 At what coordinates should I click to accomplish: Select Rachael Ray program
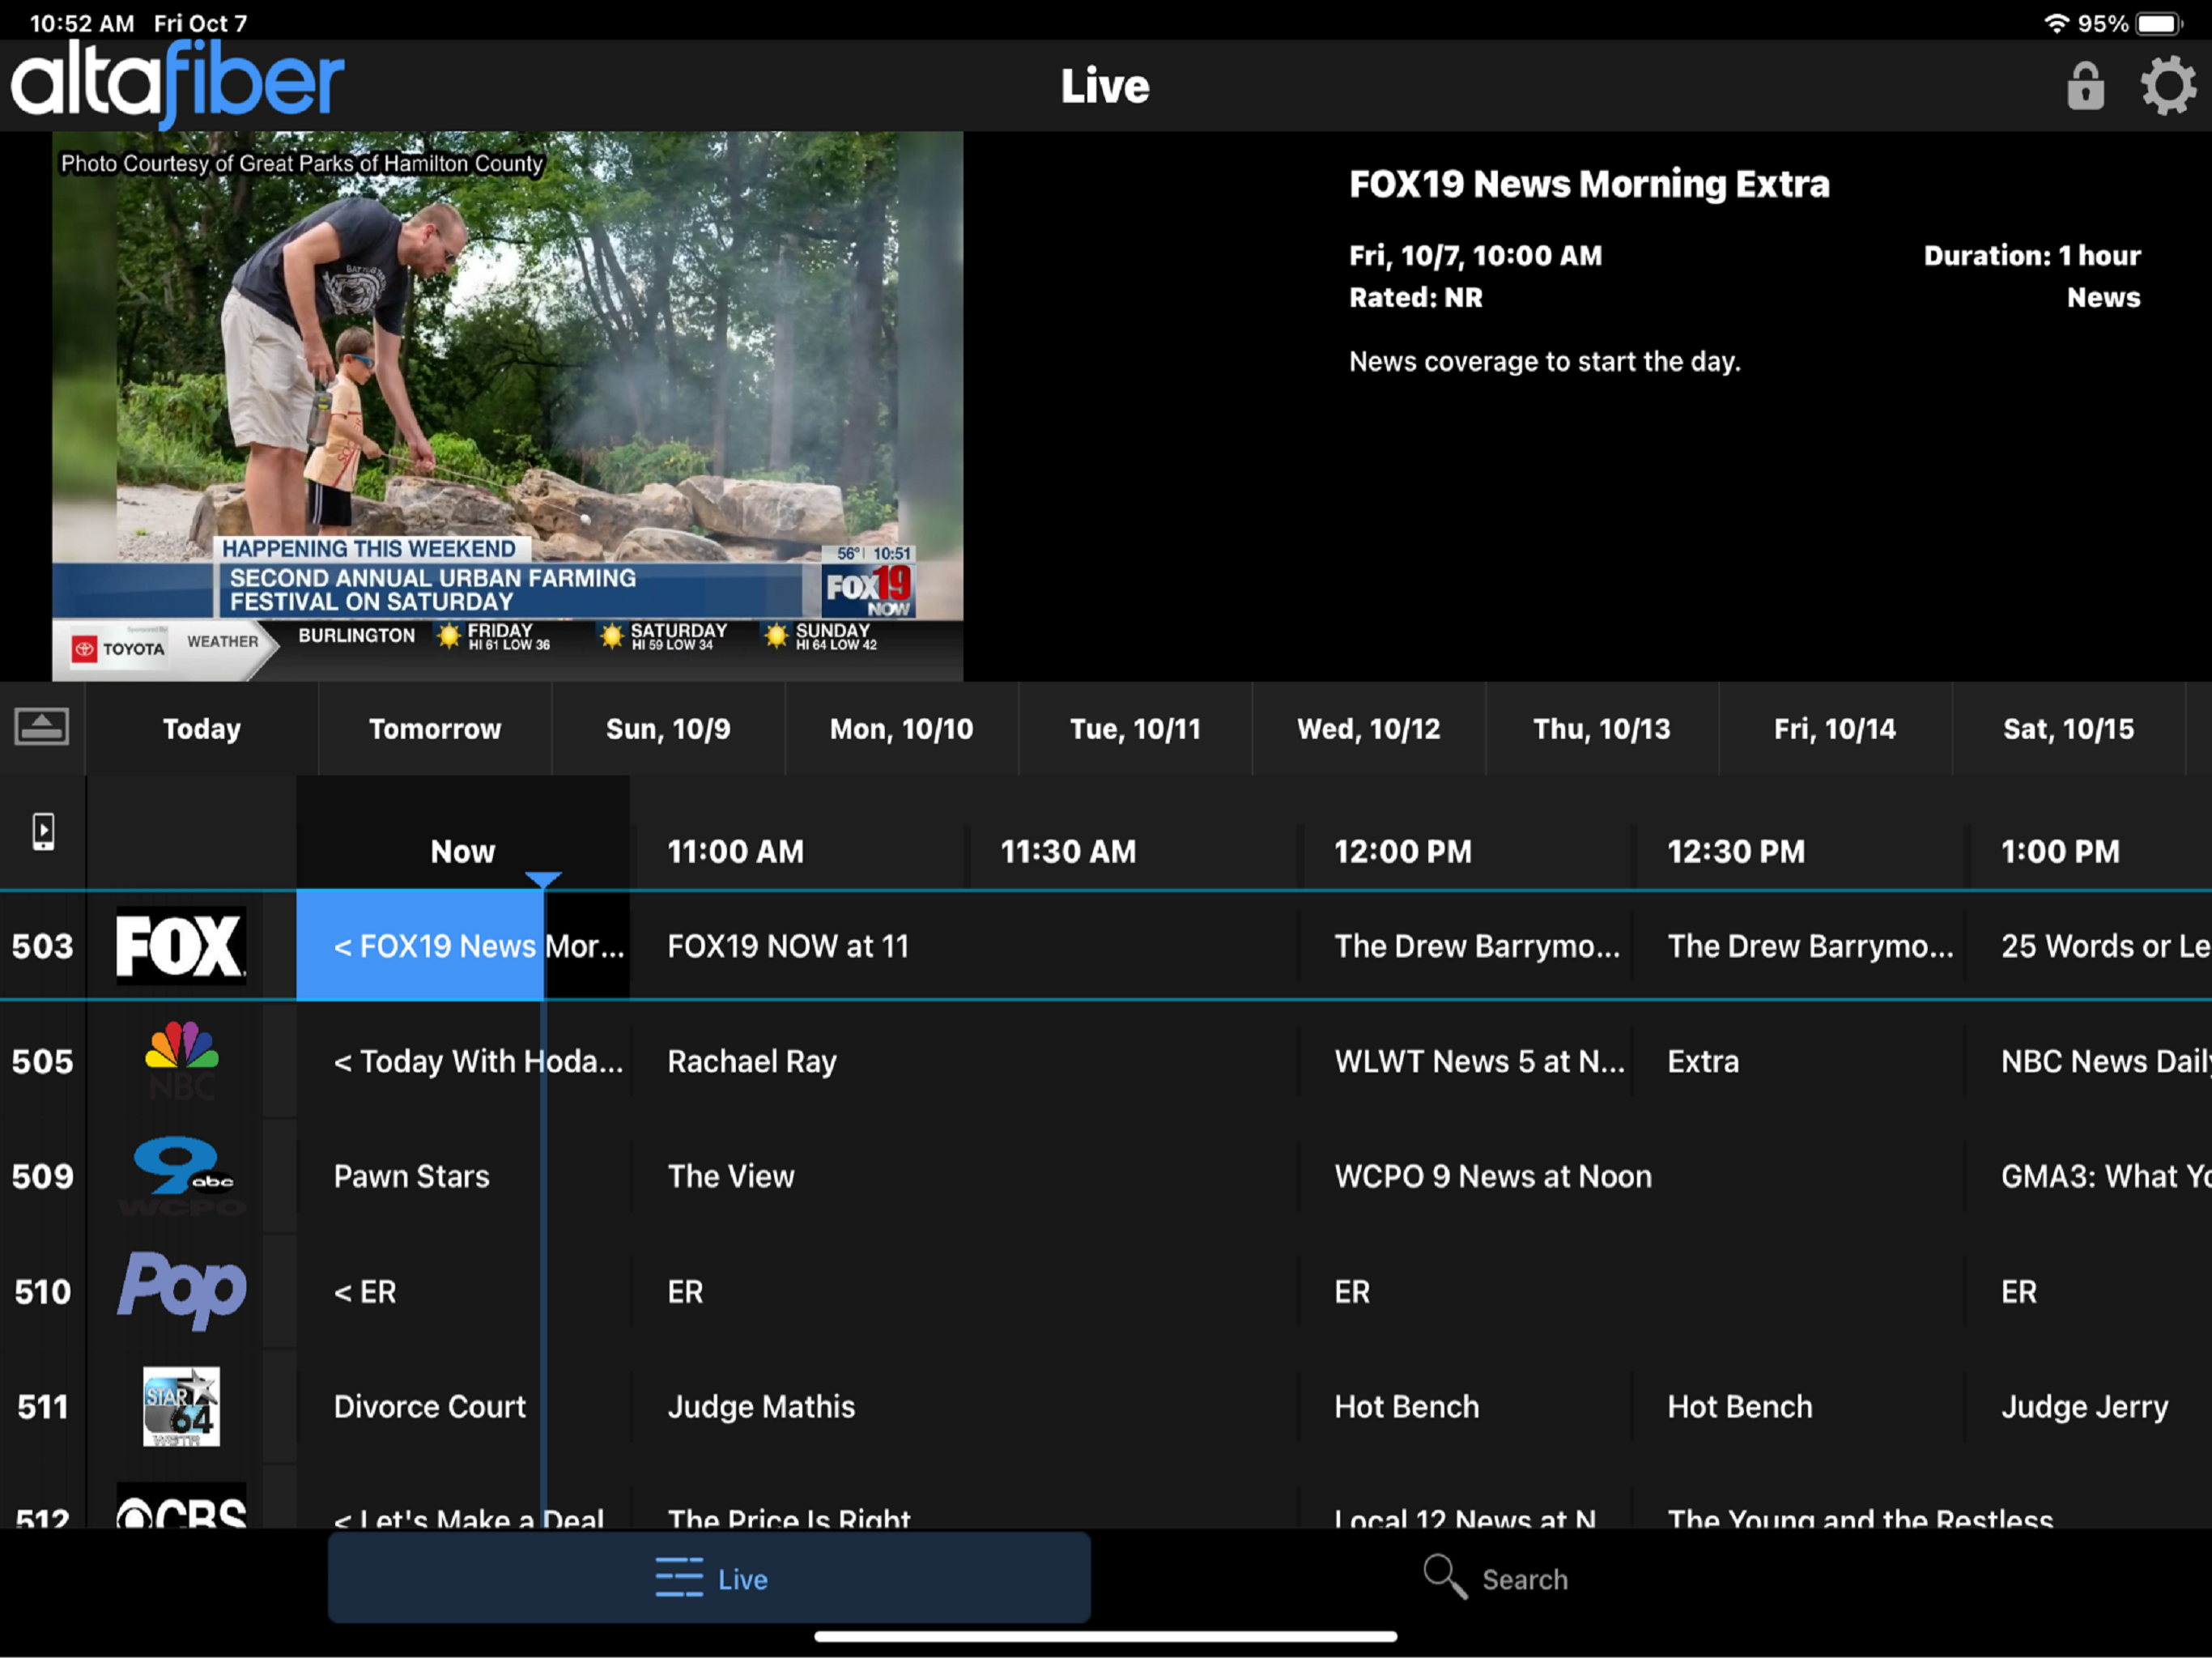click(x=964, y=1060)
